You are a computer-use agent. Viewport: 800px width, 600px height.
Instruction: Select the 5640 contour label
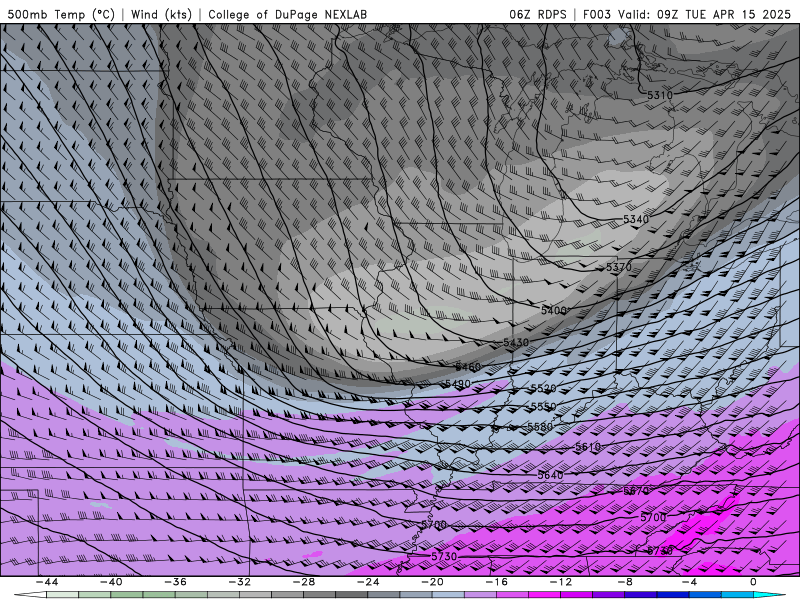tap(551, 475)
